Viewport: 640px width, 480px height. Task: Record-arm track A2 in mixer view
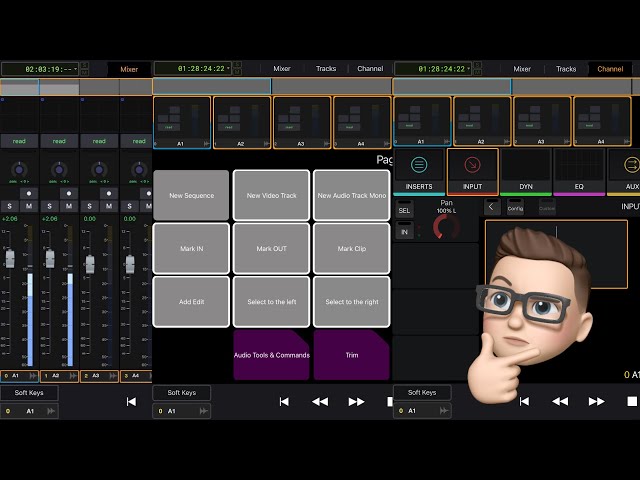69,193
